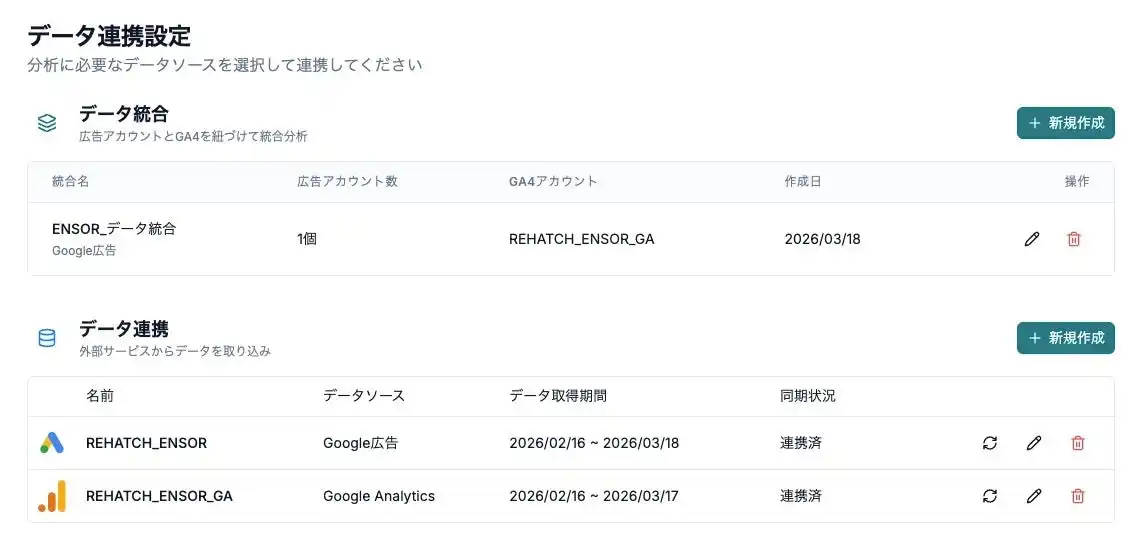
Task: Resync the REHATCH_ENSOR_GA data source
Action: (990, 496)
